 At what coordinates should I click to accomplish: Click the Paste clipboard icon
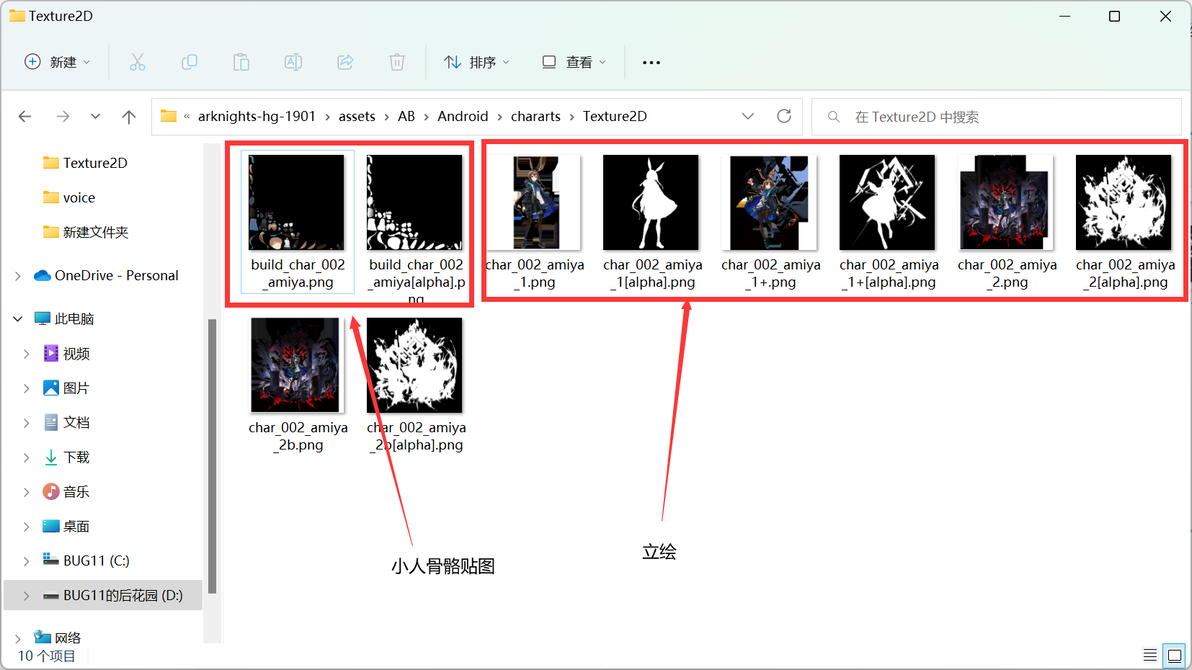pyautogui.click(x=241, y=62)
